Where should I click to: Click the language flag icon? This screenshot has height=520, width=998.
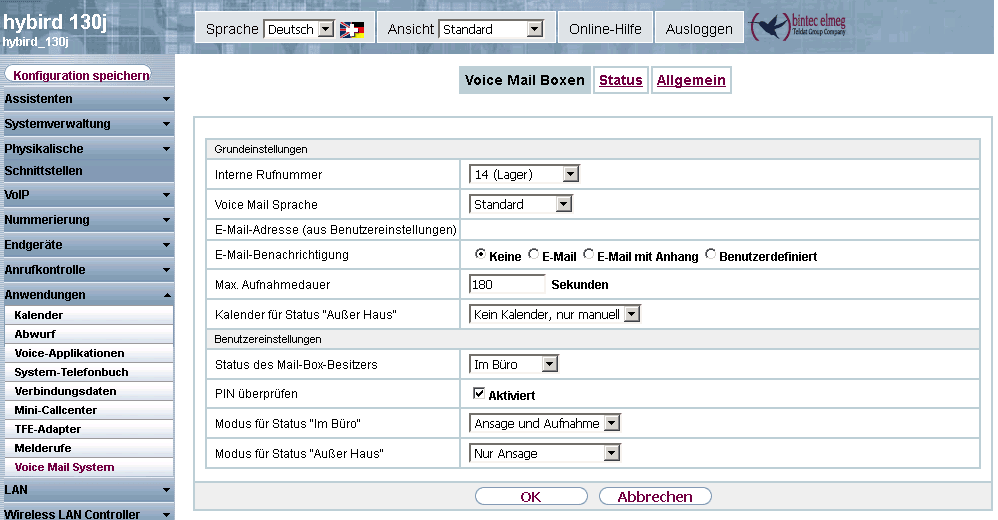pos(352,29)
